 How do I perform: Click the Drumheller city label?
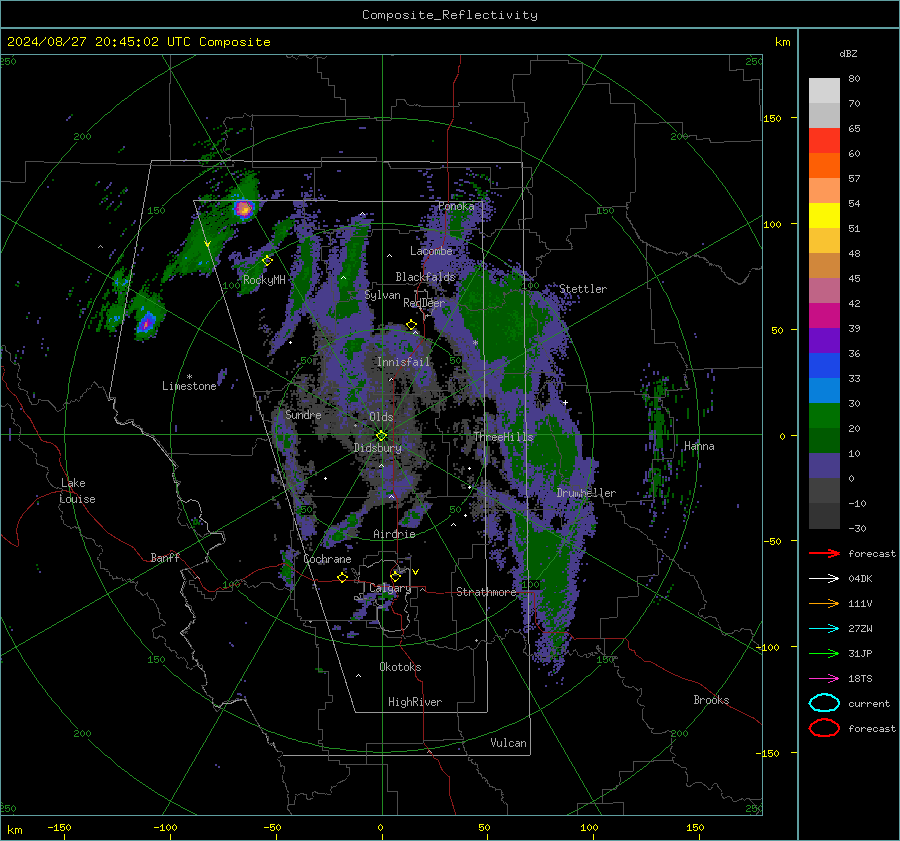coord(586,493)
